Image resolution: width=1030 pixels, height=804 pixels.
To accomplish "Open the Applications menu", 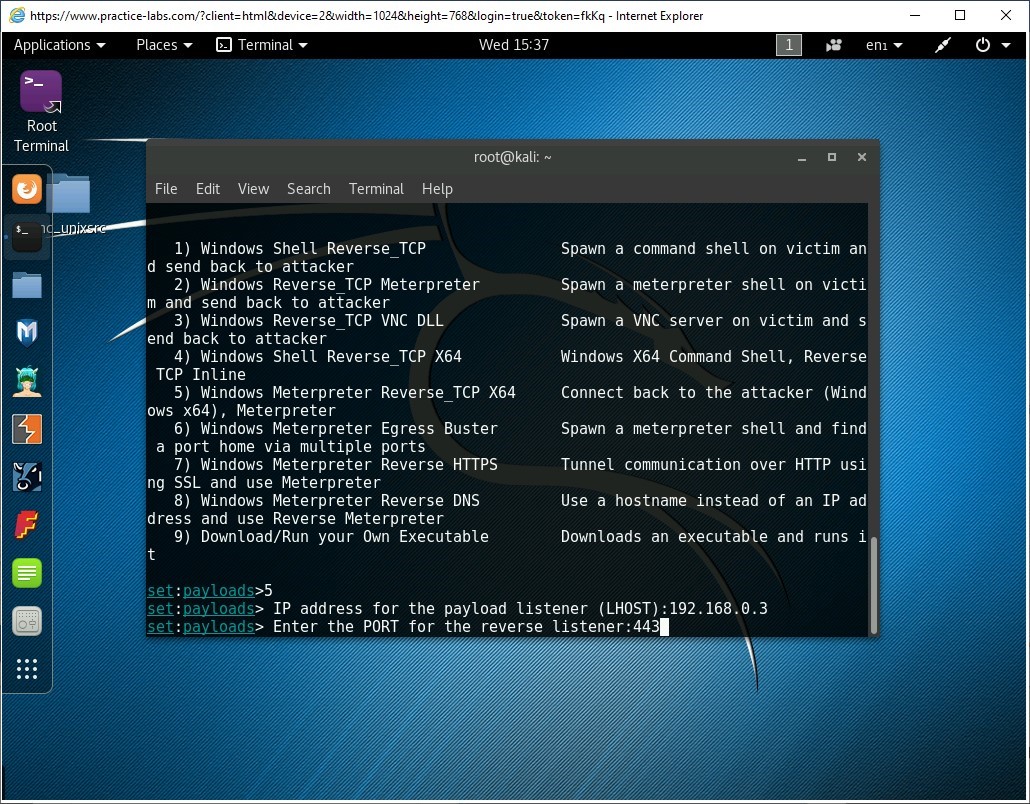I will 59,45.
